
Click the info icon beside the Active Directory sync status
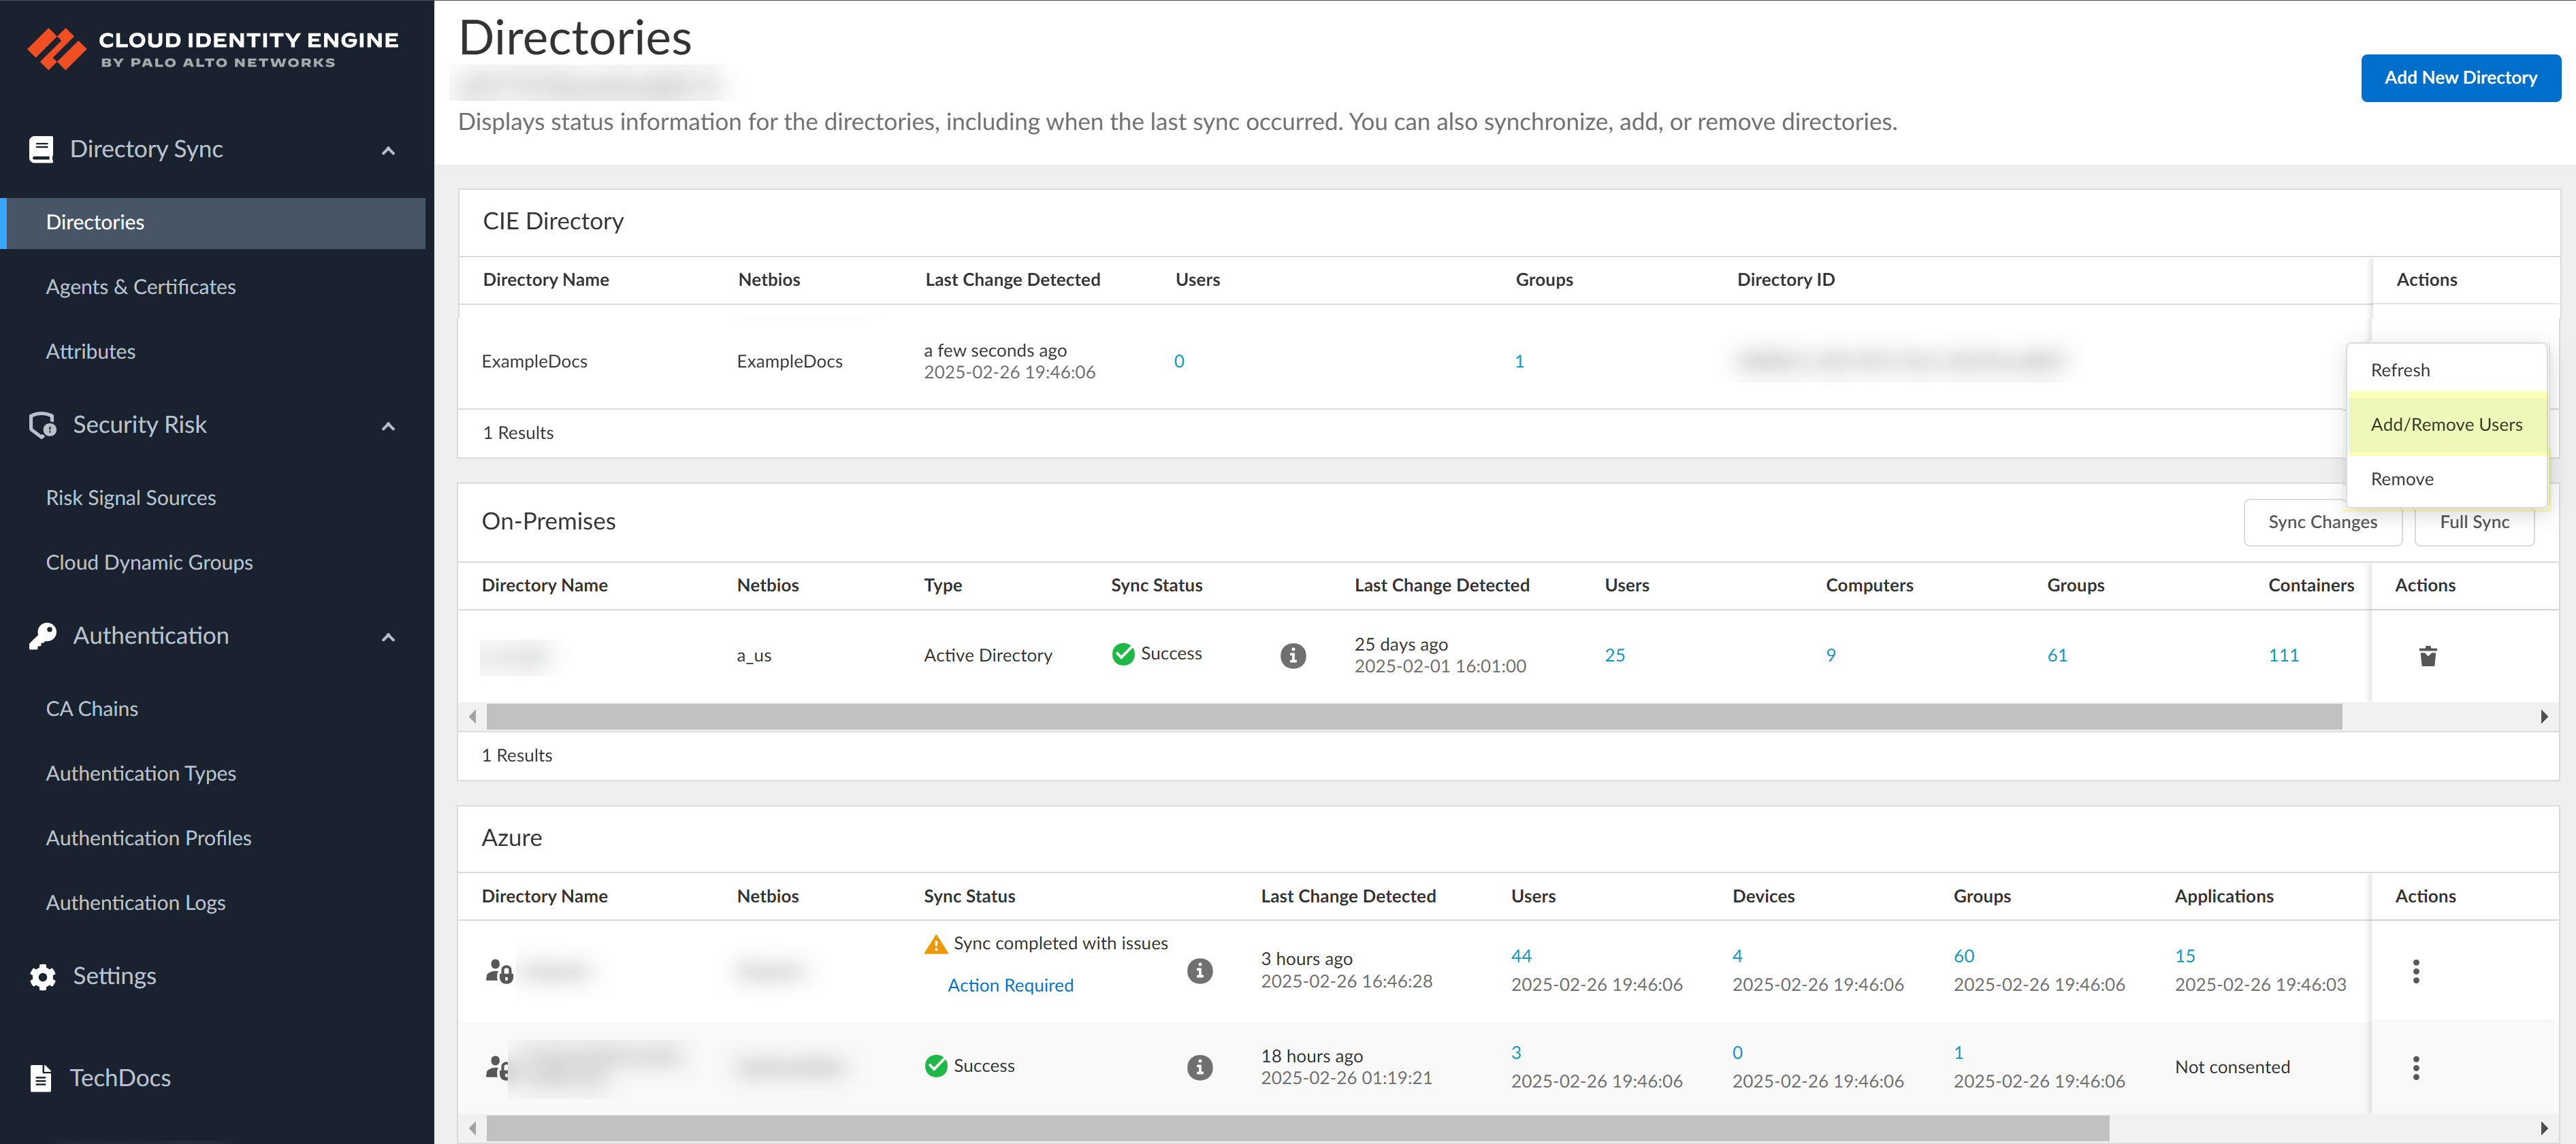[x=1292, y=656]
